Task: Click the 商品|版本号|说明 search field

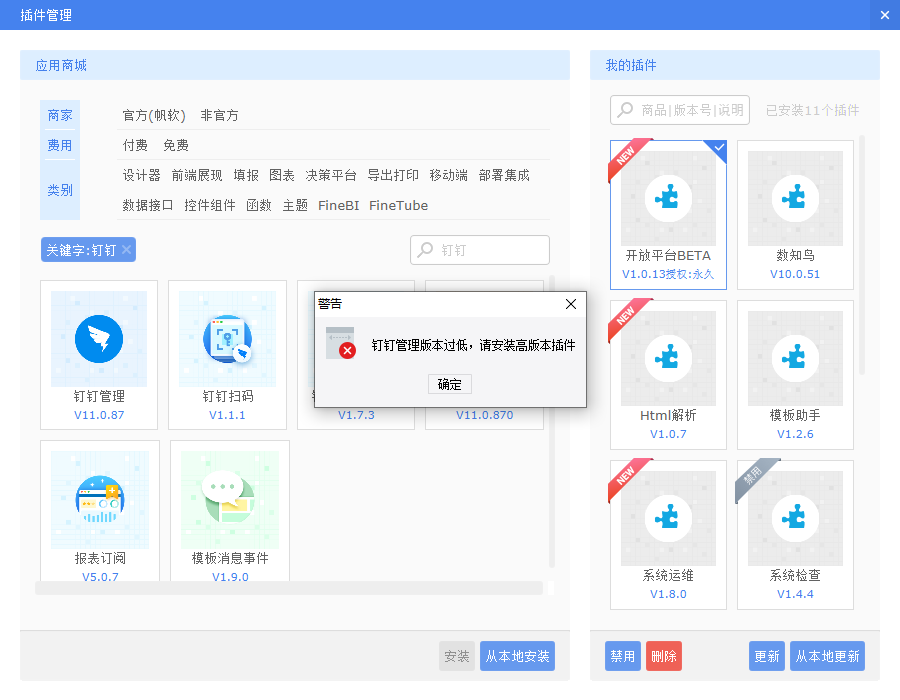Action: point(680,110)
